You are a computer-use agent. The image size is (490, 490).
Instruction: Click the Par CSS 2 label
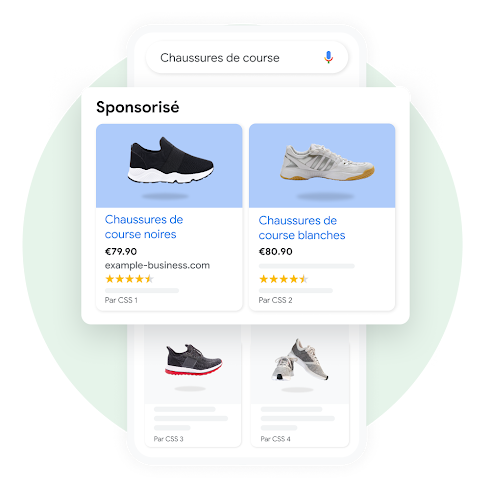point(275,300)
